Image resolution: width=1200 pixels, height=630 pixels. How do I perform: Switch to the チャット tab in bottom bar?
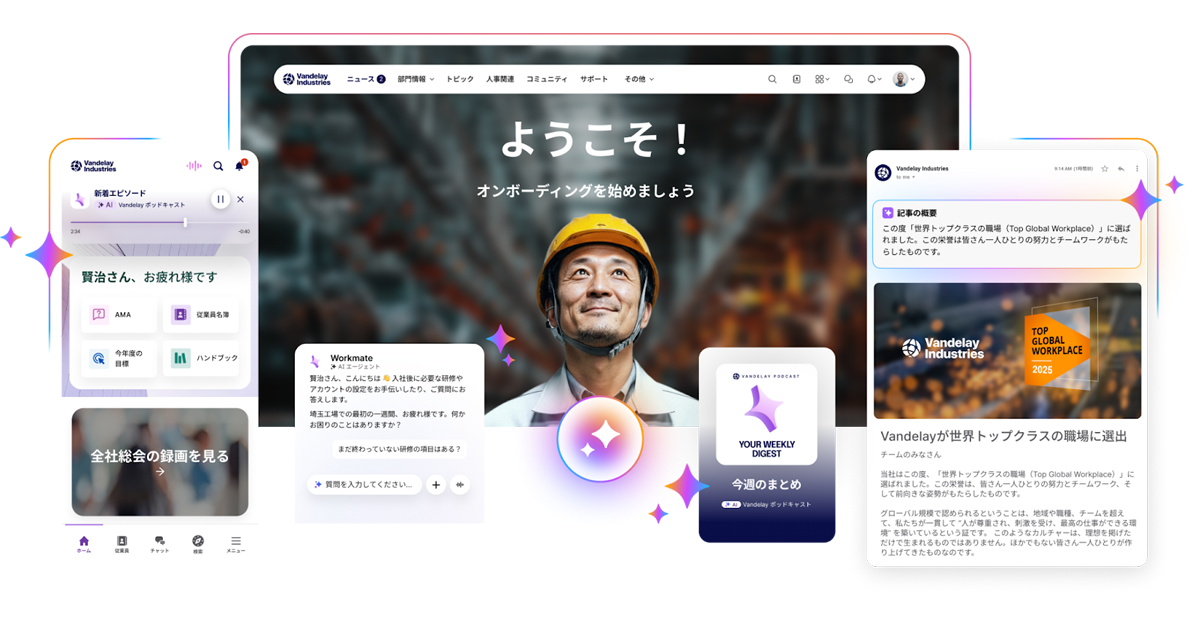pos(160,544)
